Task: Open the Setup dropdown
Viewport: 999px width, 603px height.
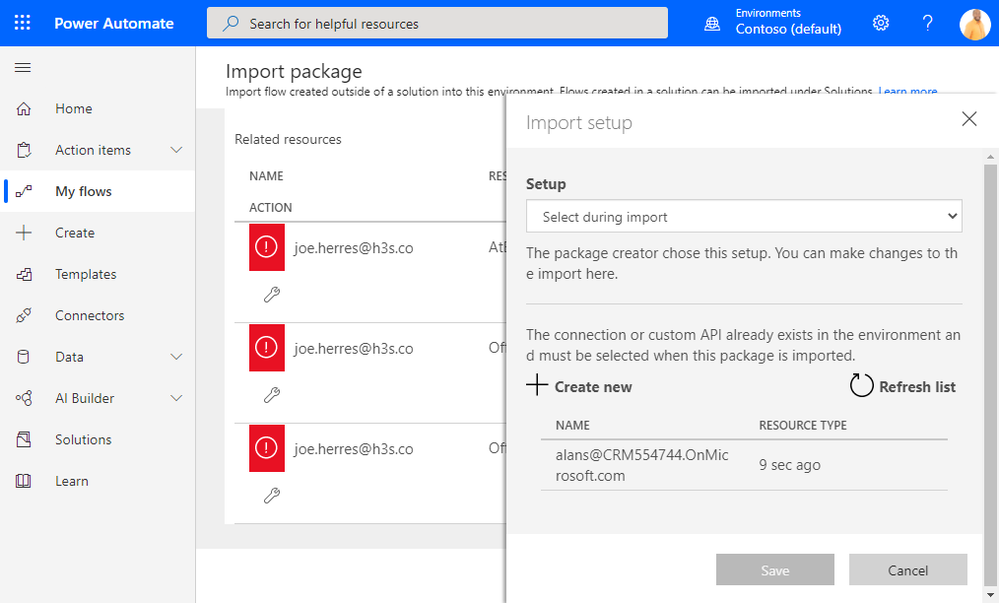Action: [743, 216]
